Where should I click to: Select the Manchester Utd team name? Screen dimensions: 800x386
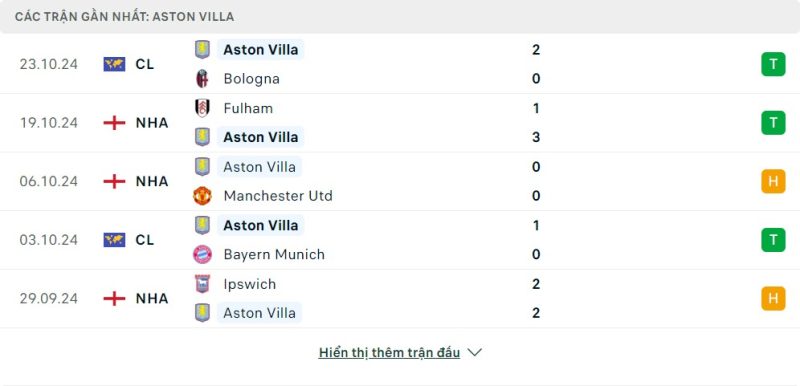click(x=278, y=196)
